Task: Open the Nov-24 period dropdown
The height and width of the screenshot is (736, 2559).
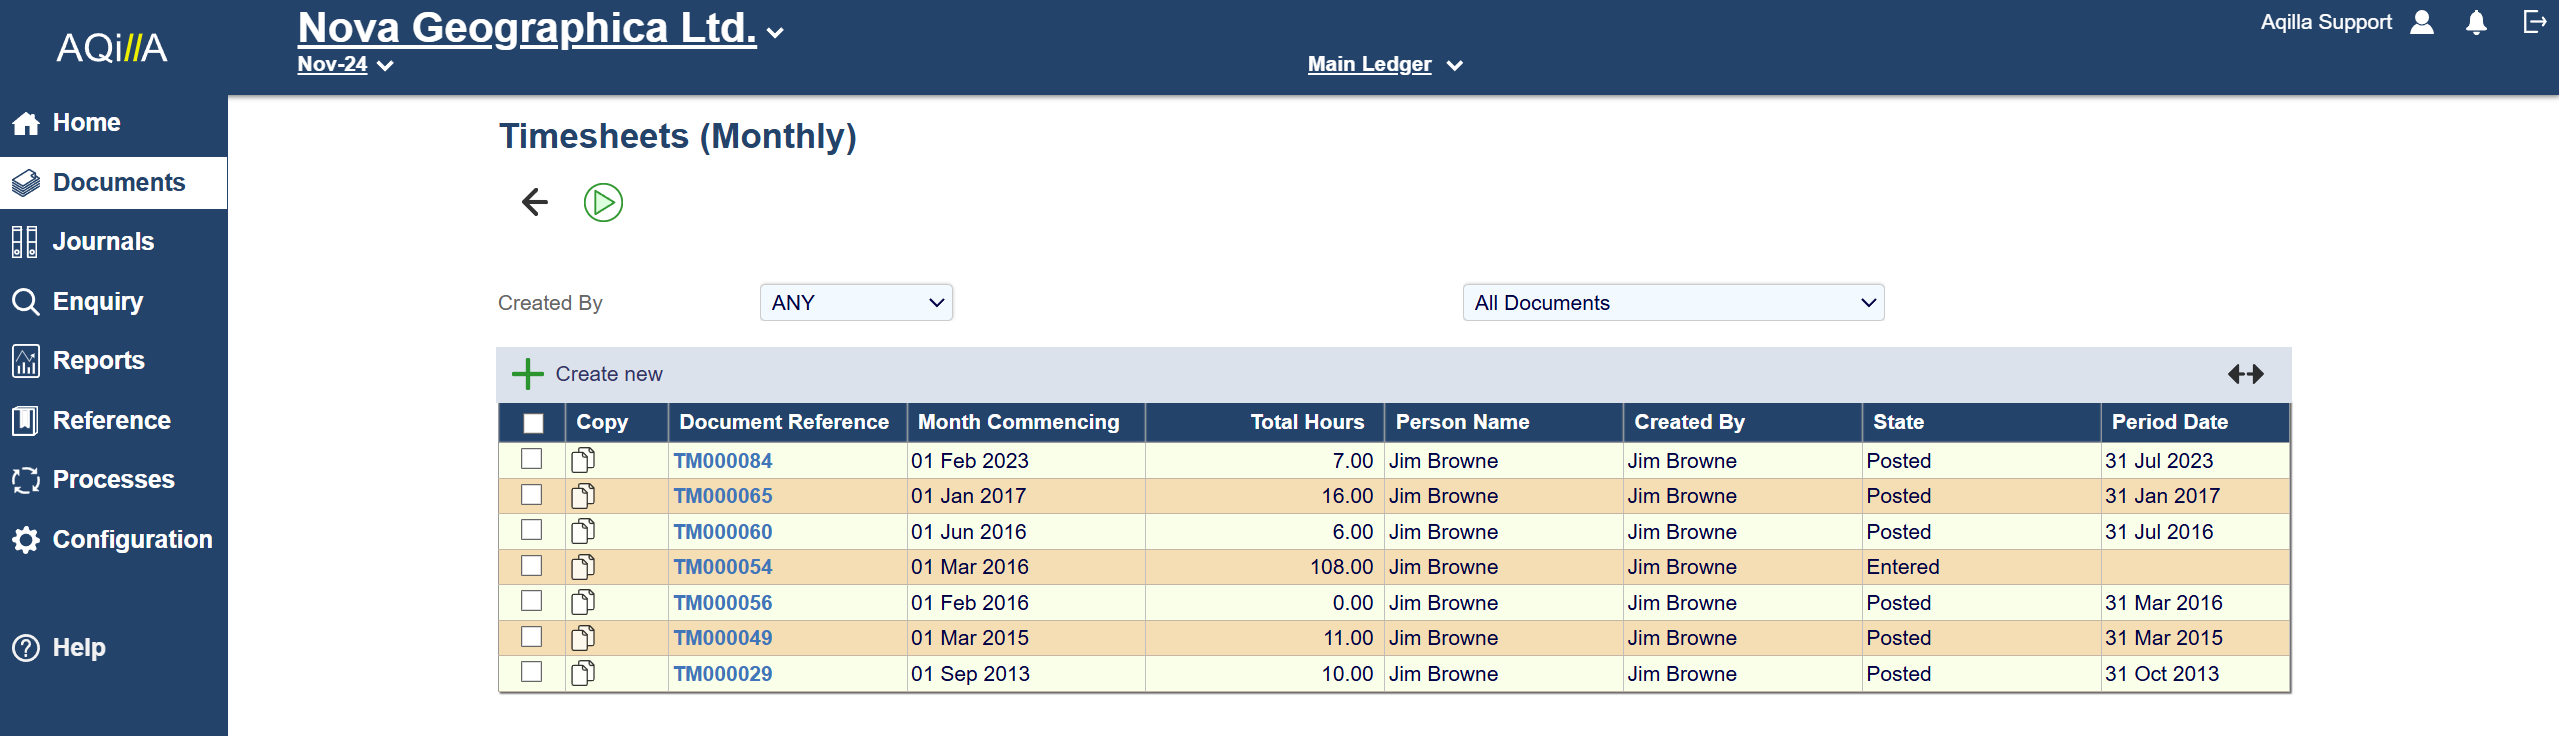Action: tap(345, 65)
